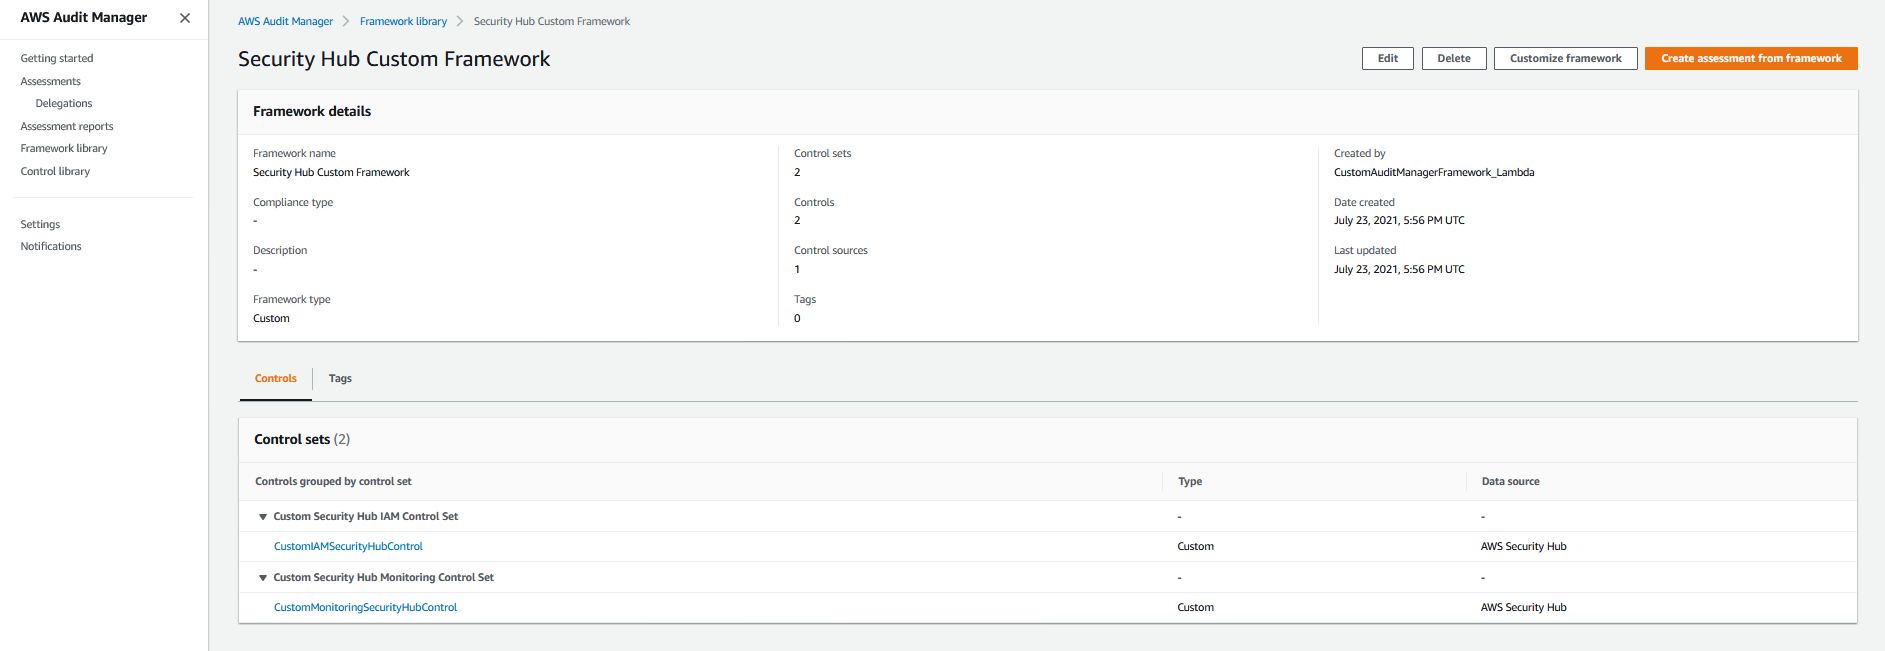Image resolution: width=1885 pixels, height=651 pixels.
Task: Open Framework library in sidebar
Action: 64,148
